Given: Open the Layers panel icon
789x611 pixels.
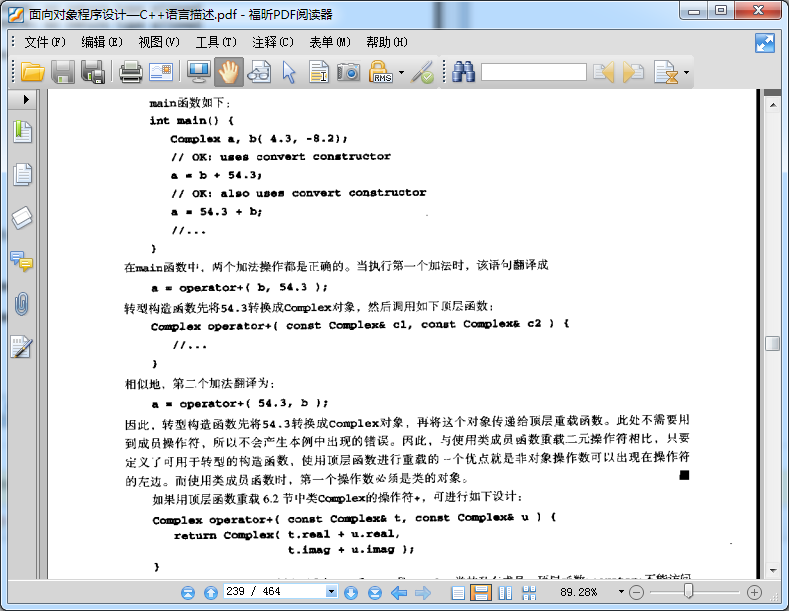Looking at the screenshot, I should pos(22,217).
